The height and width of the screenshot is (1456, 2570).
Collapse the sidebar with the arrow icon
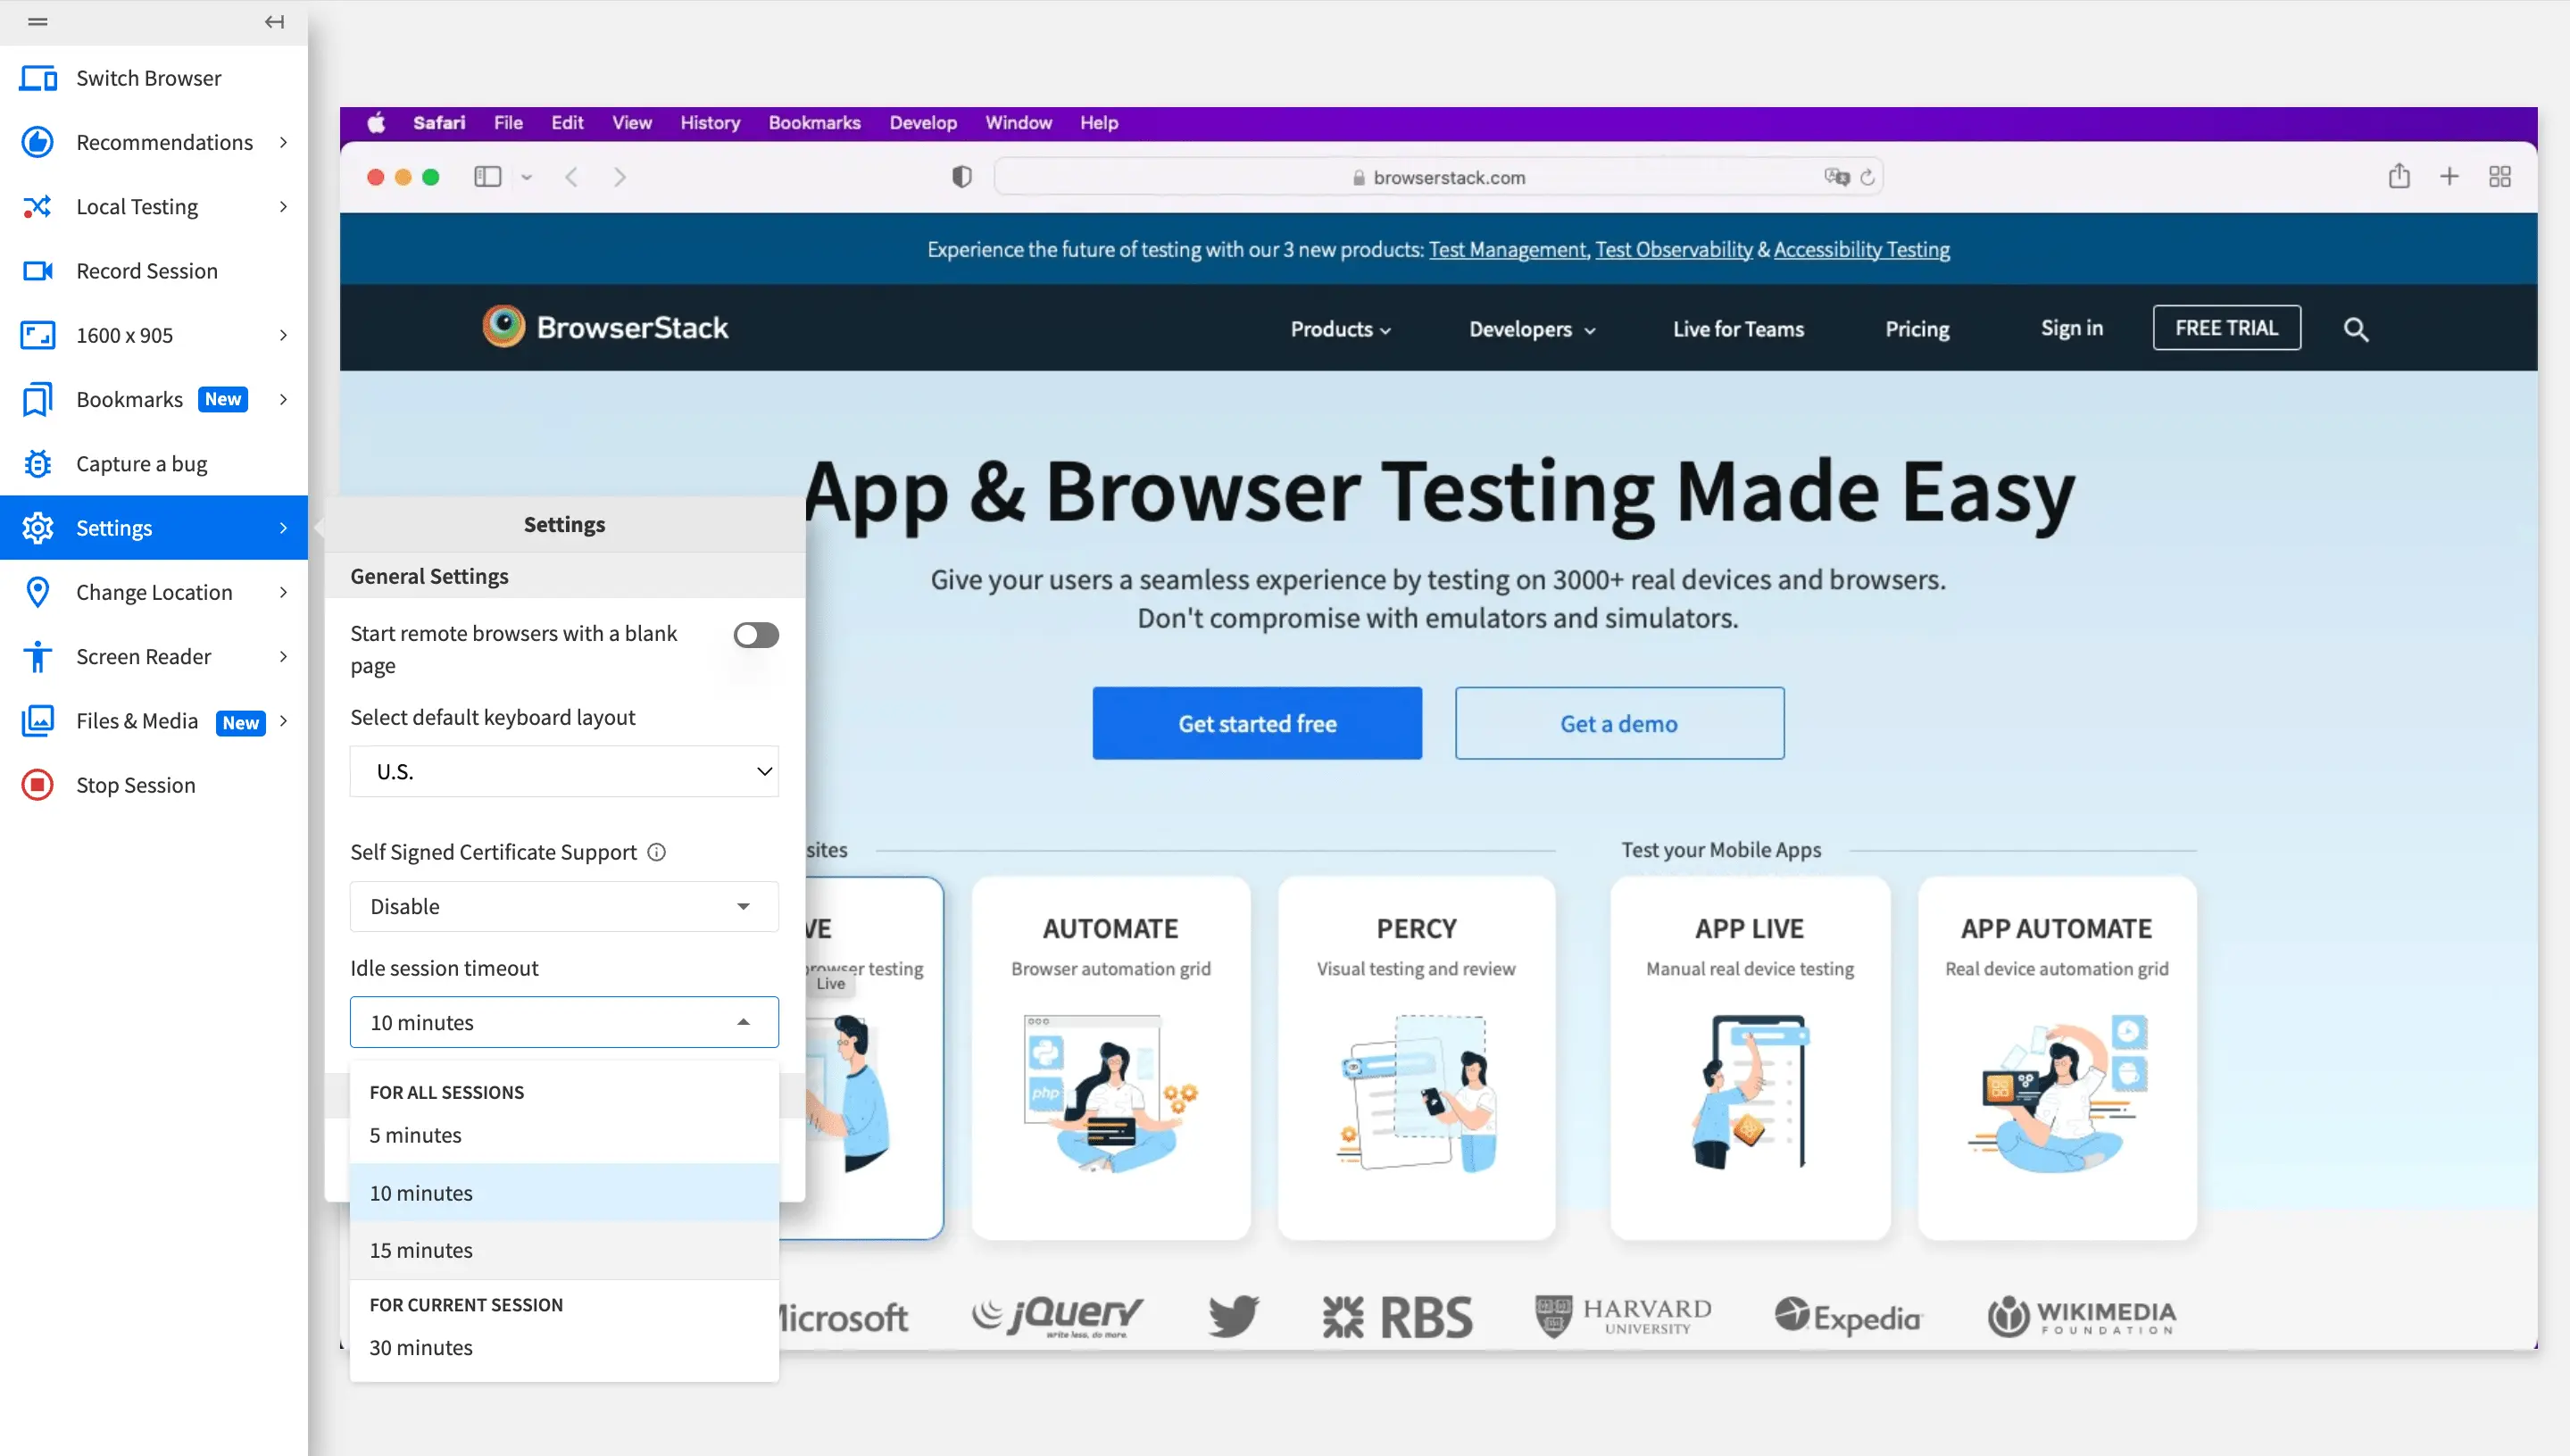click(274, 22)
